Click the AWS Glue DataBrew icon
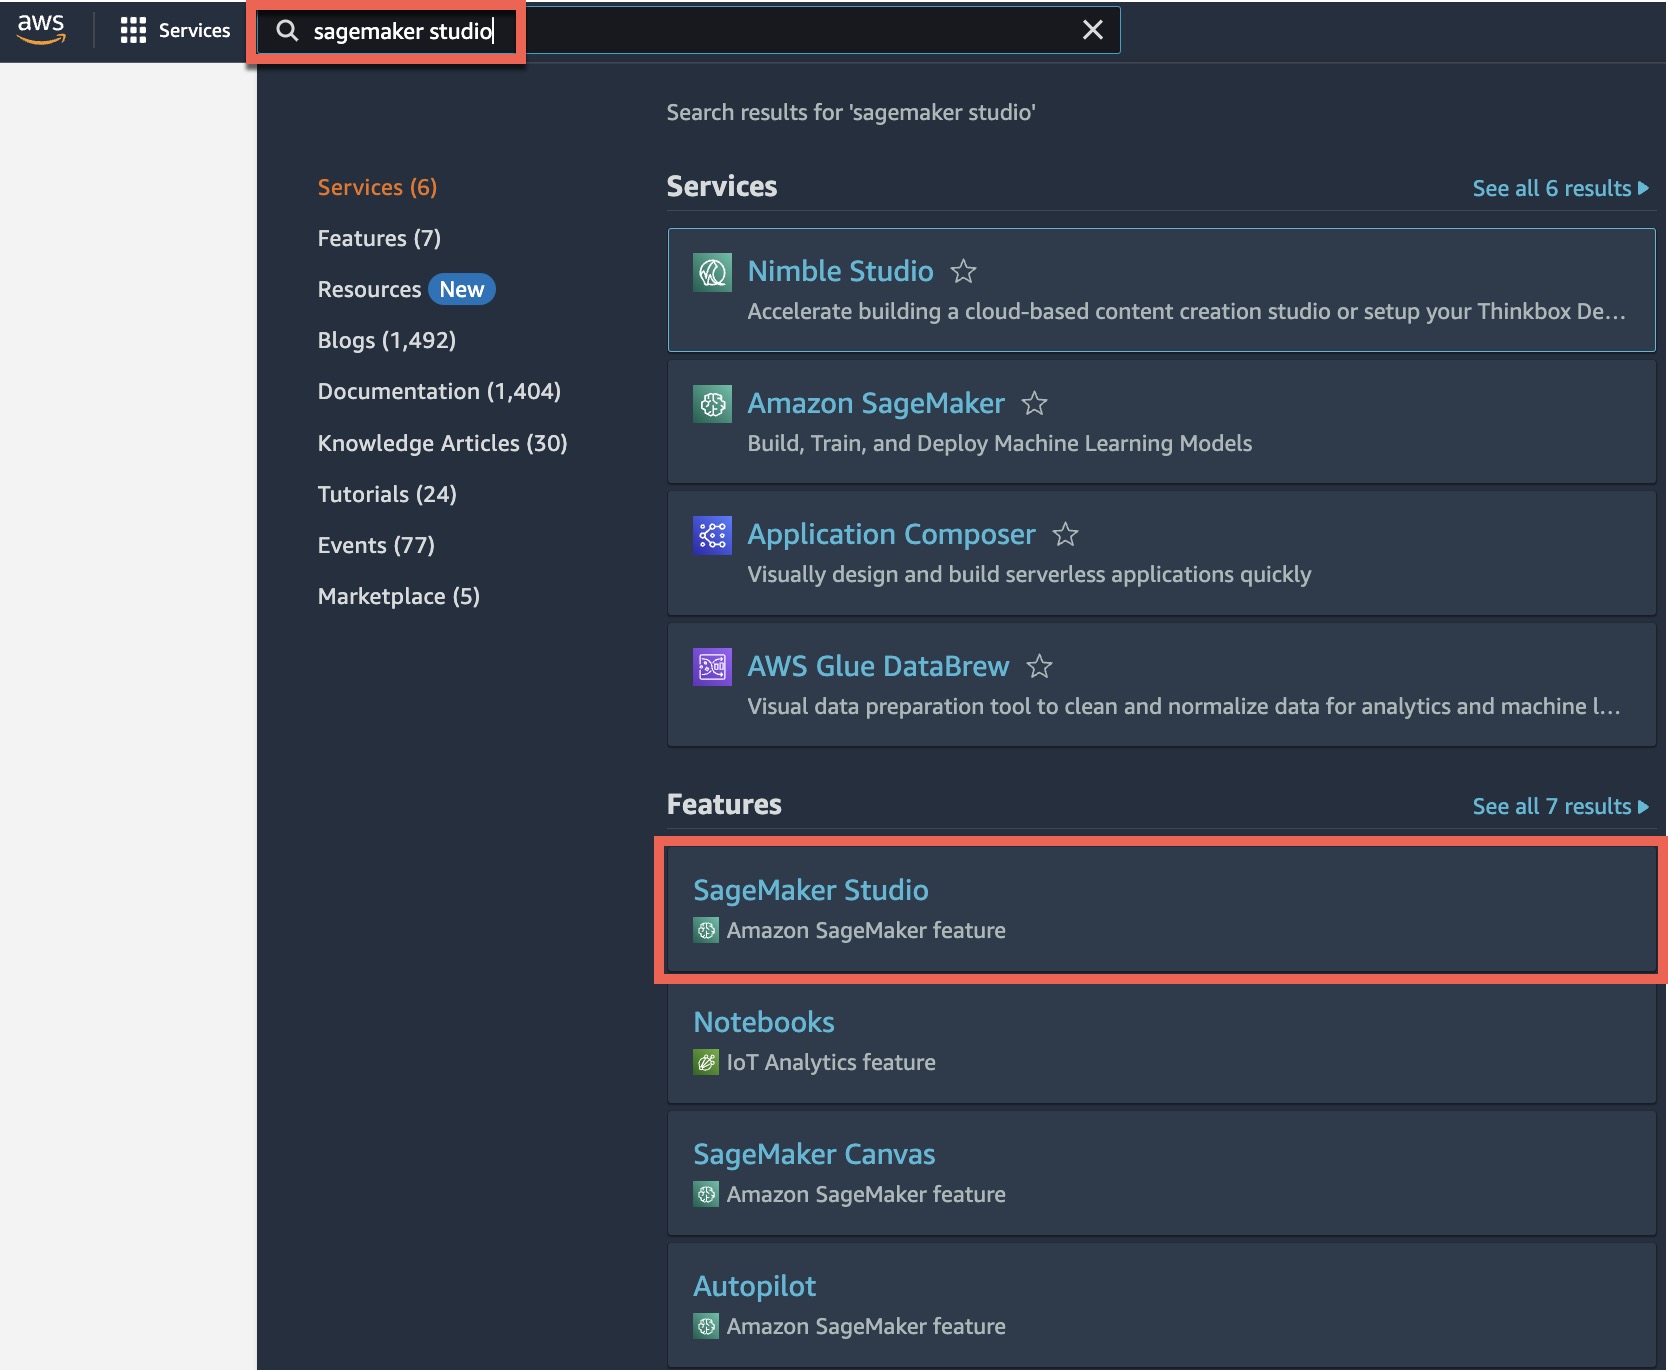The width and height of the screenshot is (1668, 1370). [x=712, y=667]
